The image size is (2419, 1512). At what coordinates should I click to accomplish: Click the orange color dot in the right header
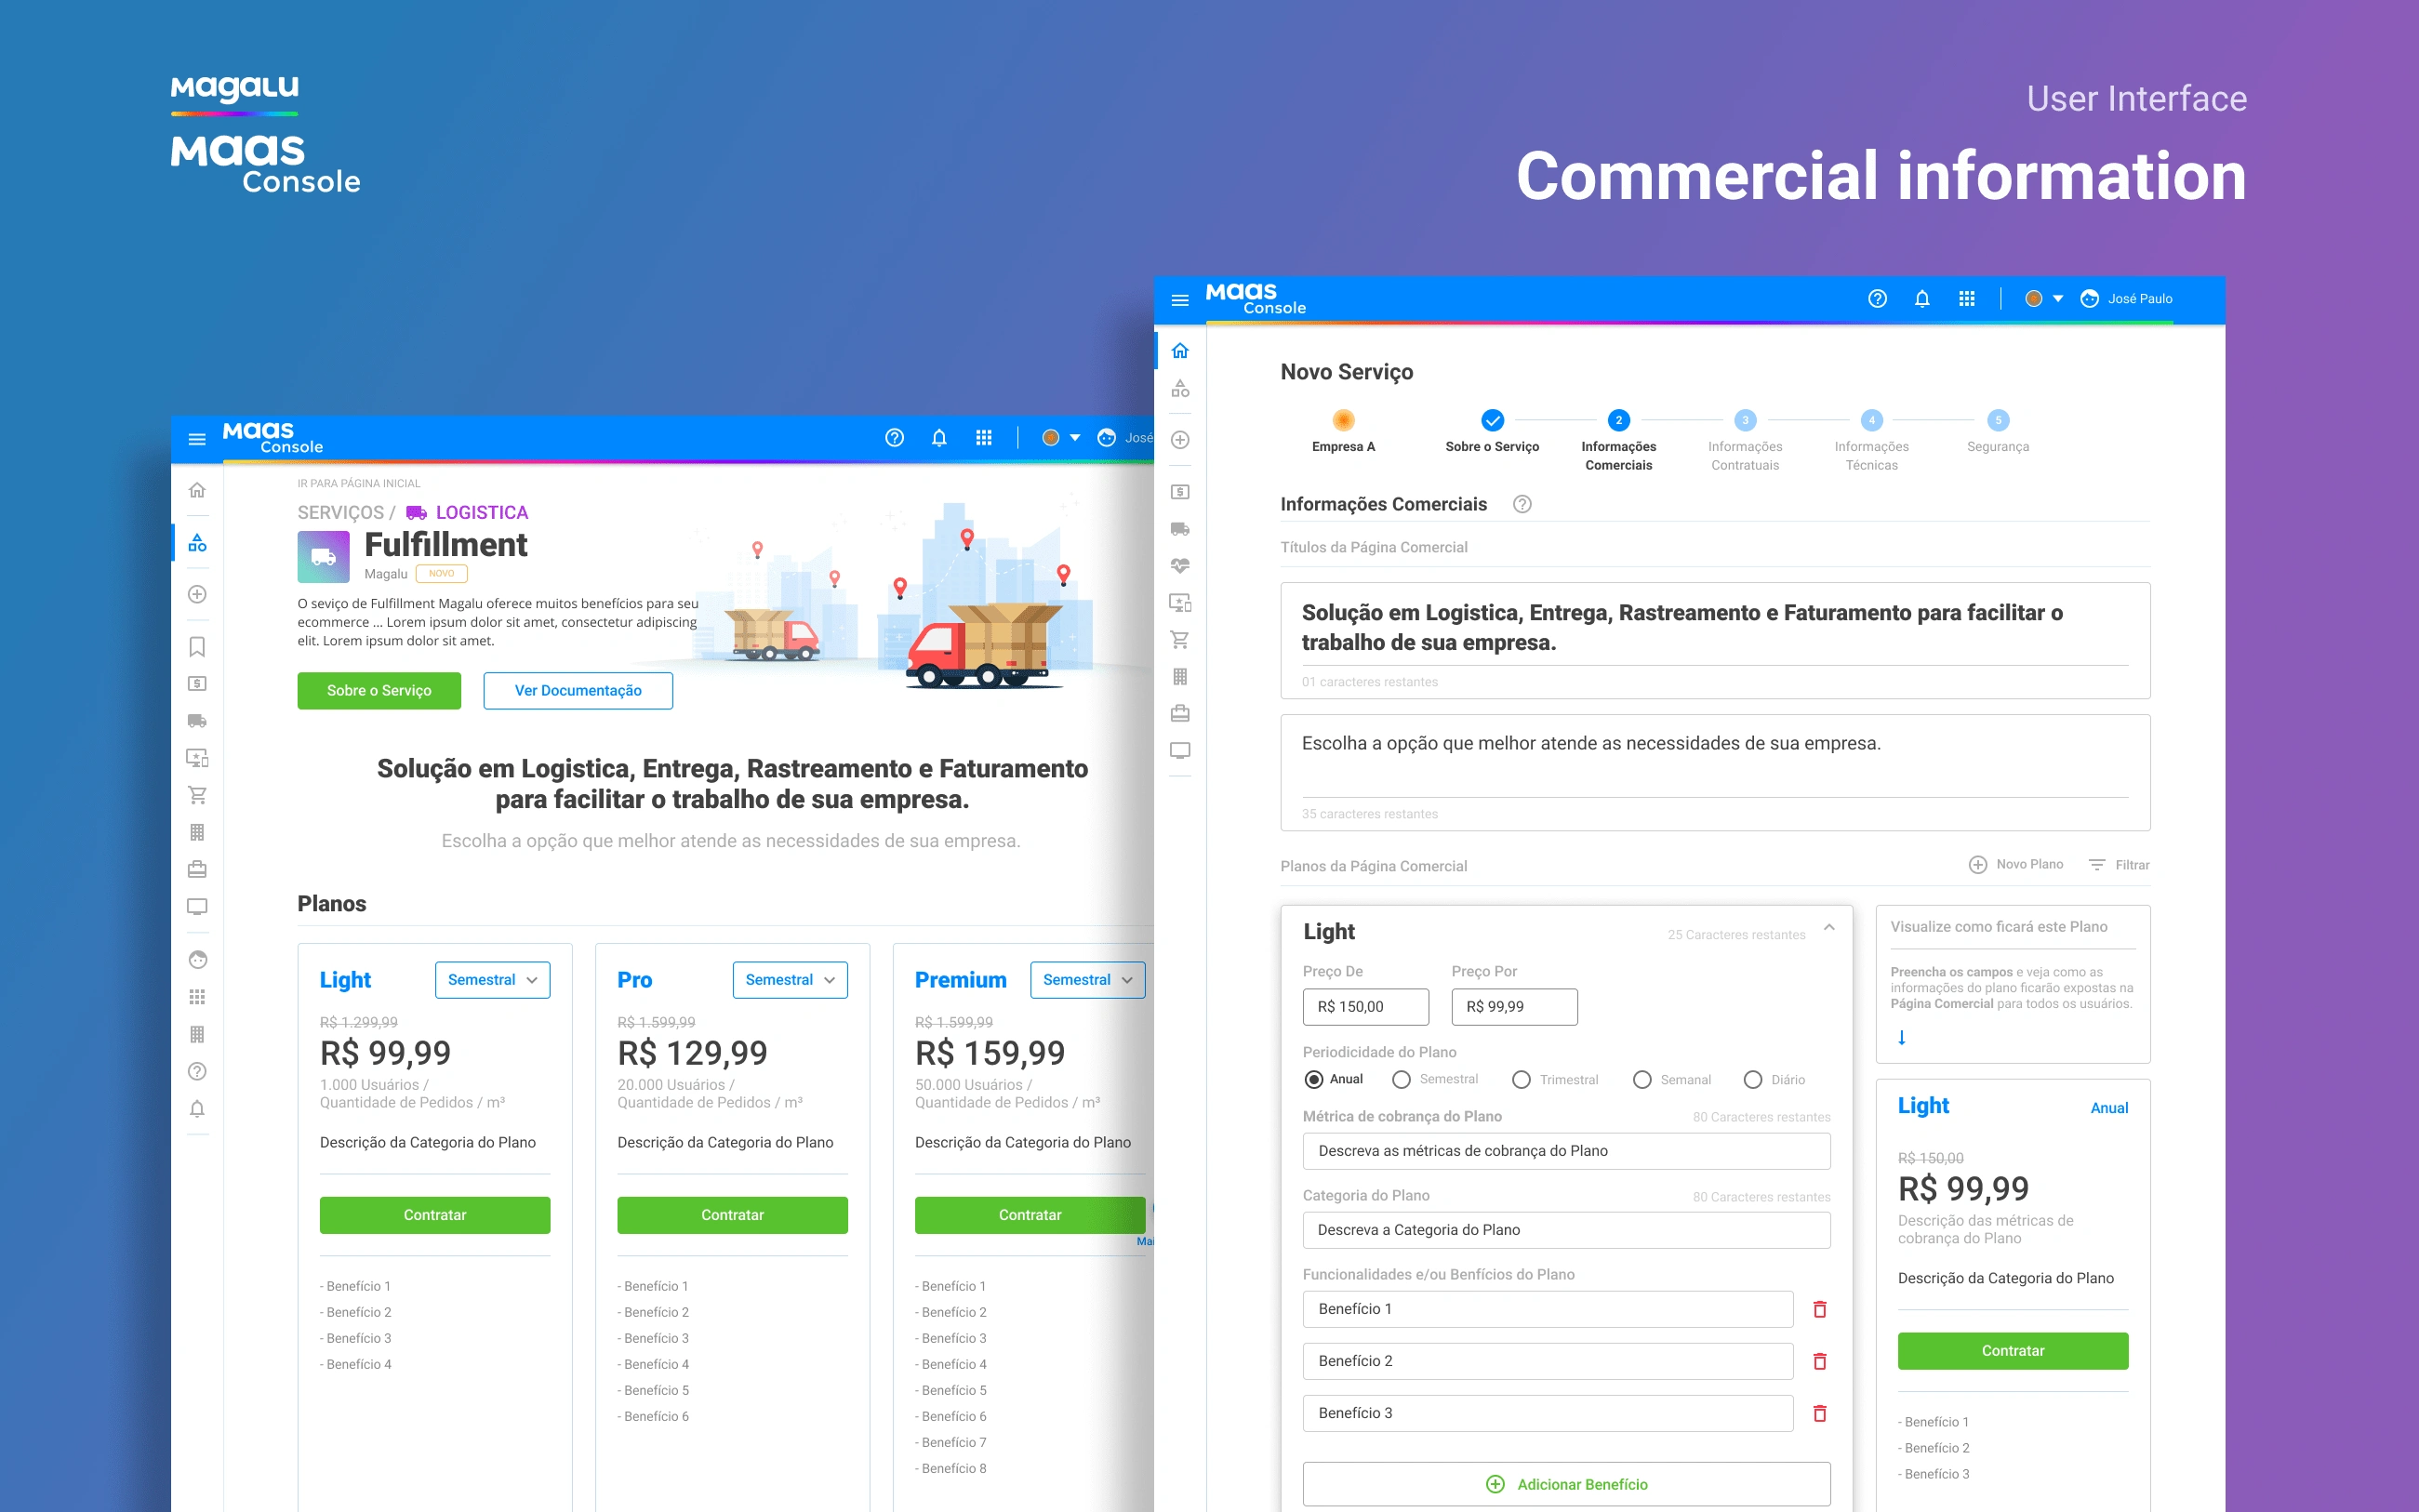[2032, 299]
